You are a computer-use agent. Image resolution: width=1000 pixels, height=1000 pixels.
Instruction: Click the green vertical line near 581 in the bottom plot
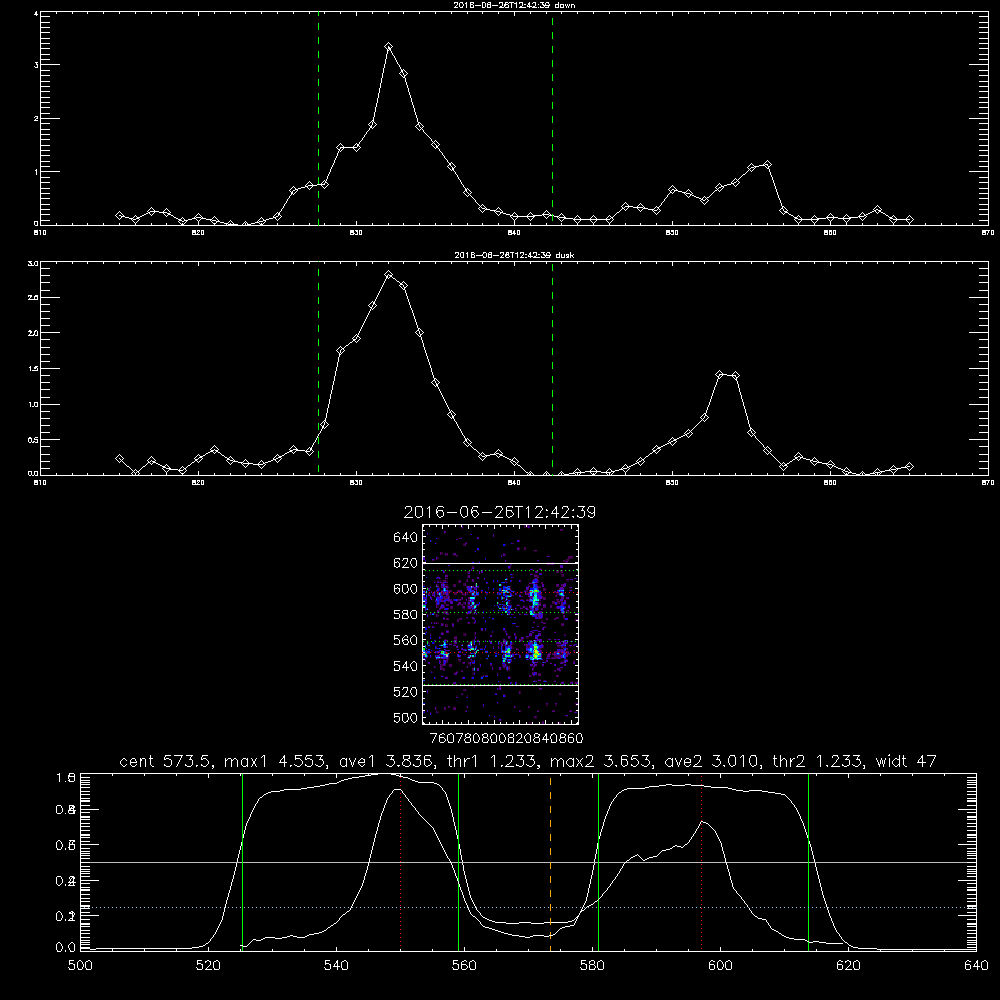point(598,862)
